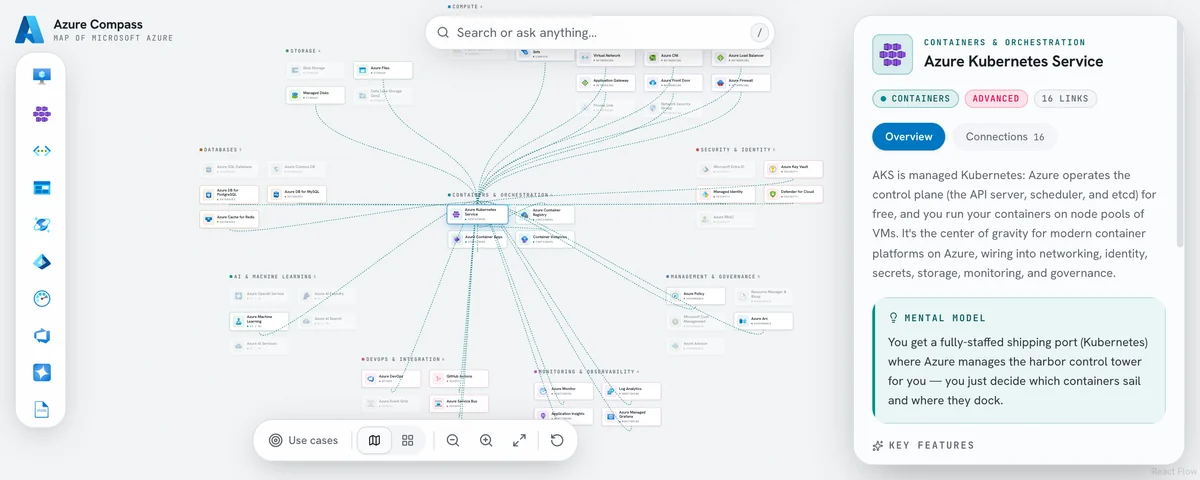Select the Application Gateway node
The image size is (1200, 480).
607,82
